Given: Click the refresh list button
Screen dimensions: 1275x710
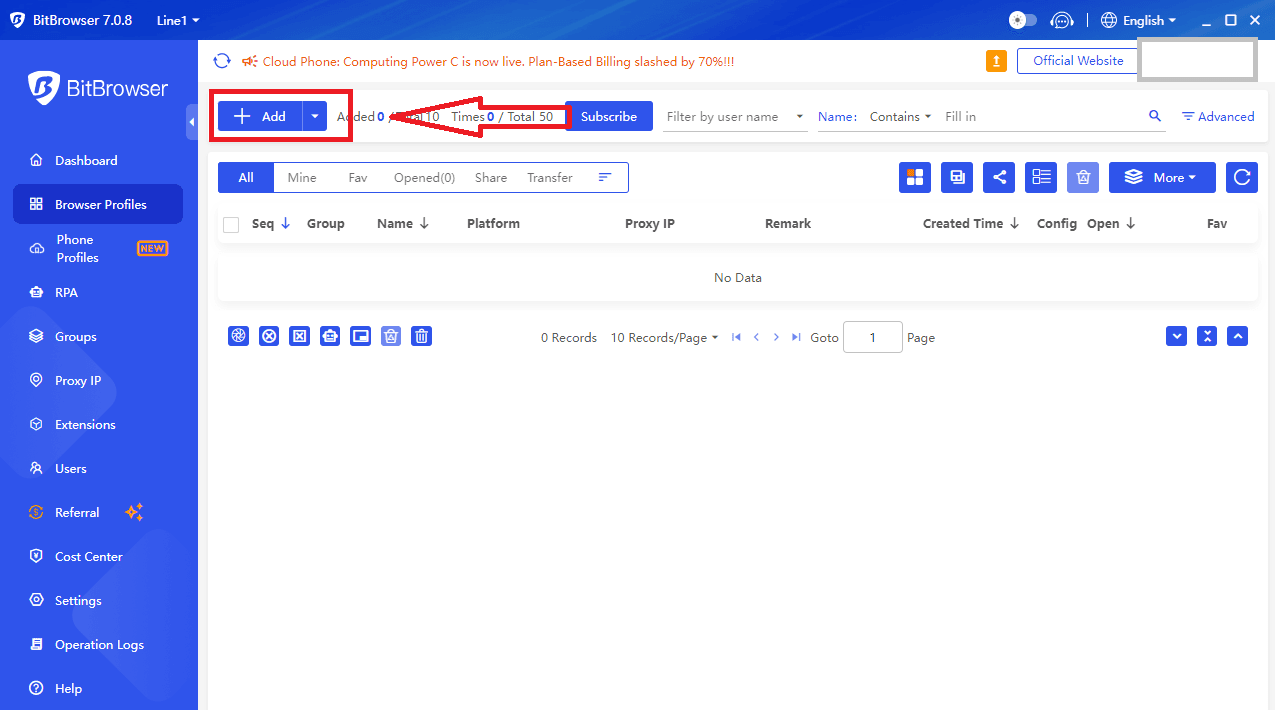Looking at the screenshot, I should click(x=1242, y=177).
